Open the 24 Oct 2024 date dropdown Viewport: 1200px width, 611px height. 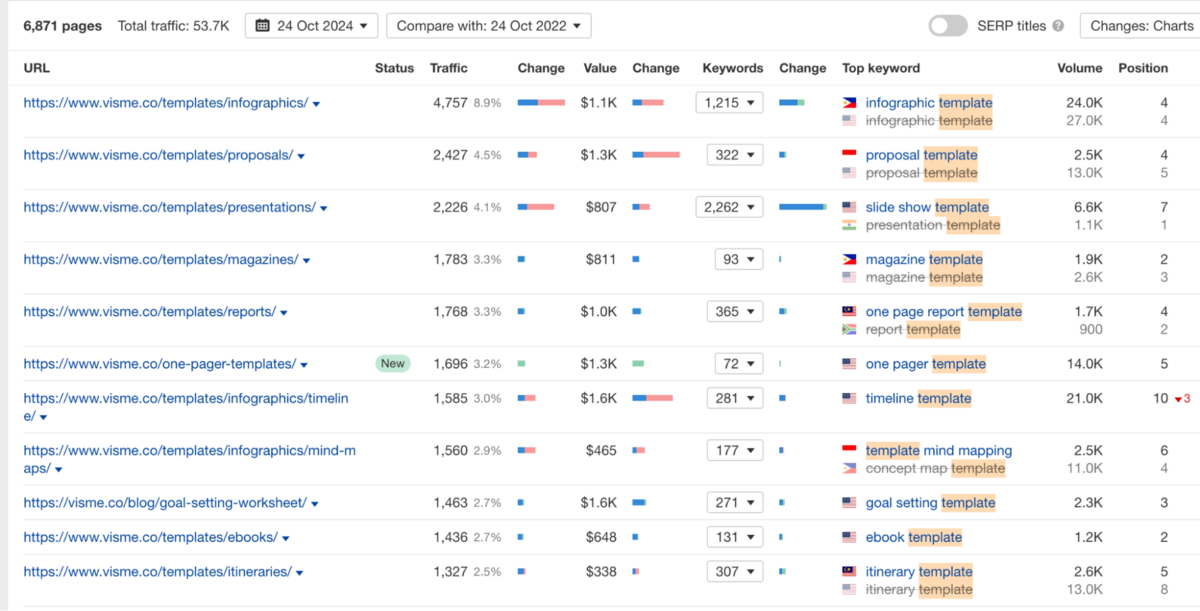tap(311, 26)
